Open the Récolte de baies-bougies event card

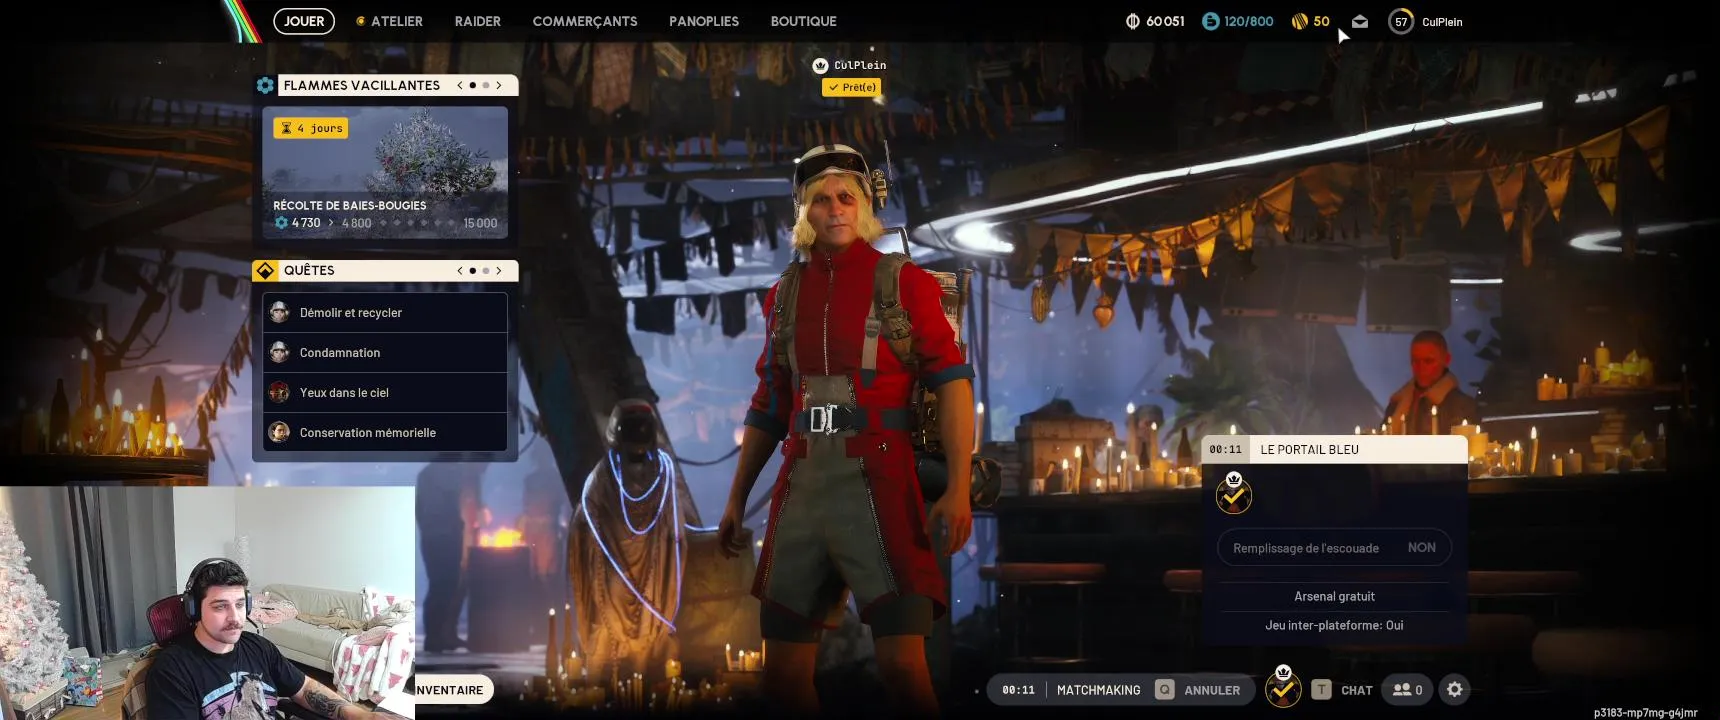(x=385, y=172)
